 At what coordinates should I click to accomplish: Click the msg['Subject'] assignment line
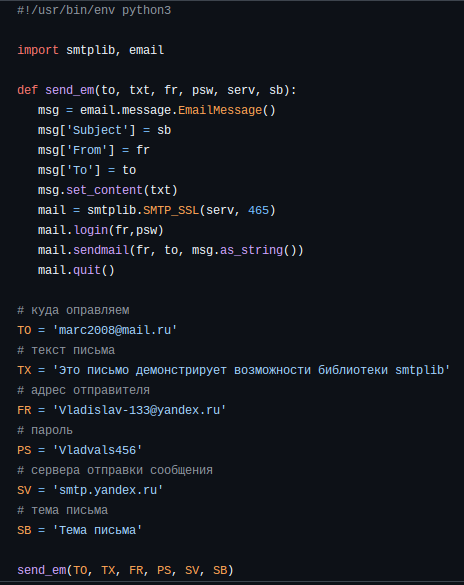(x=104, y=130)
